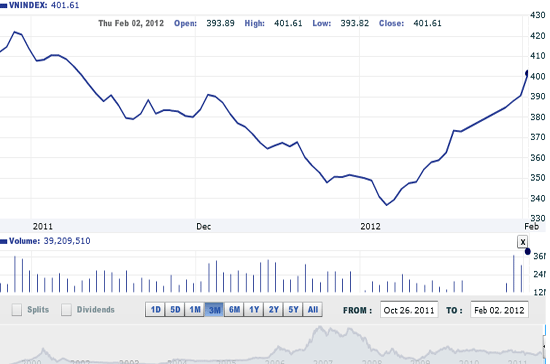Click the Dec axis label
This screenshot has width=550, height=364.
click(x=203, y=227)
